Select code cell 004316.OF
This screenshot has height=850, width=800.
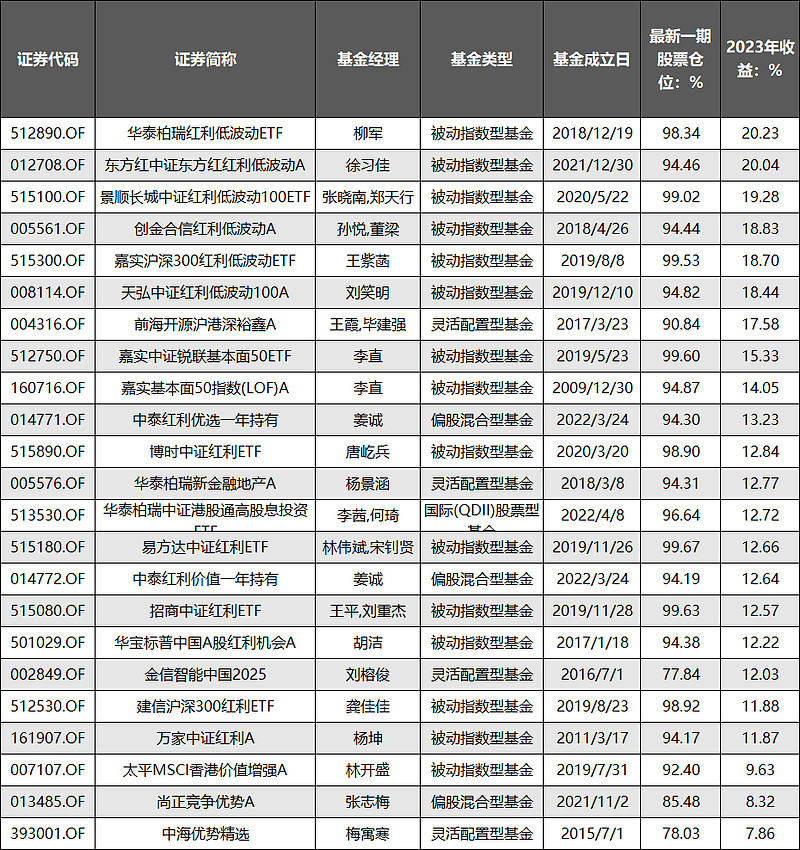pos(48,325)
